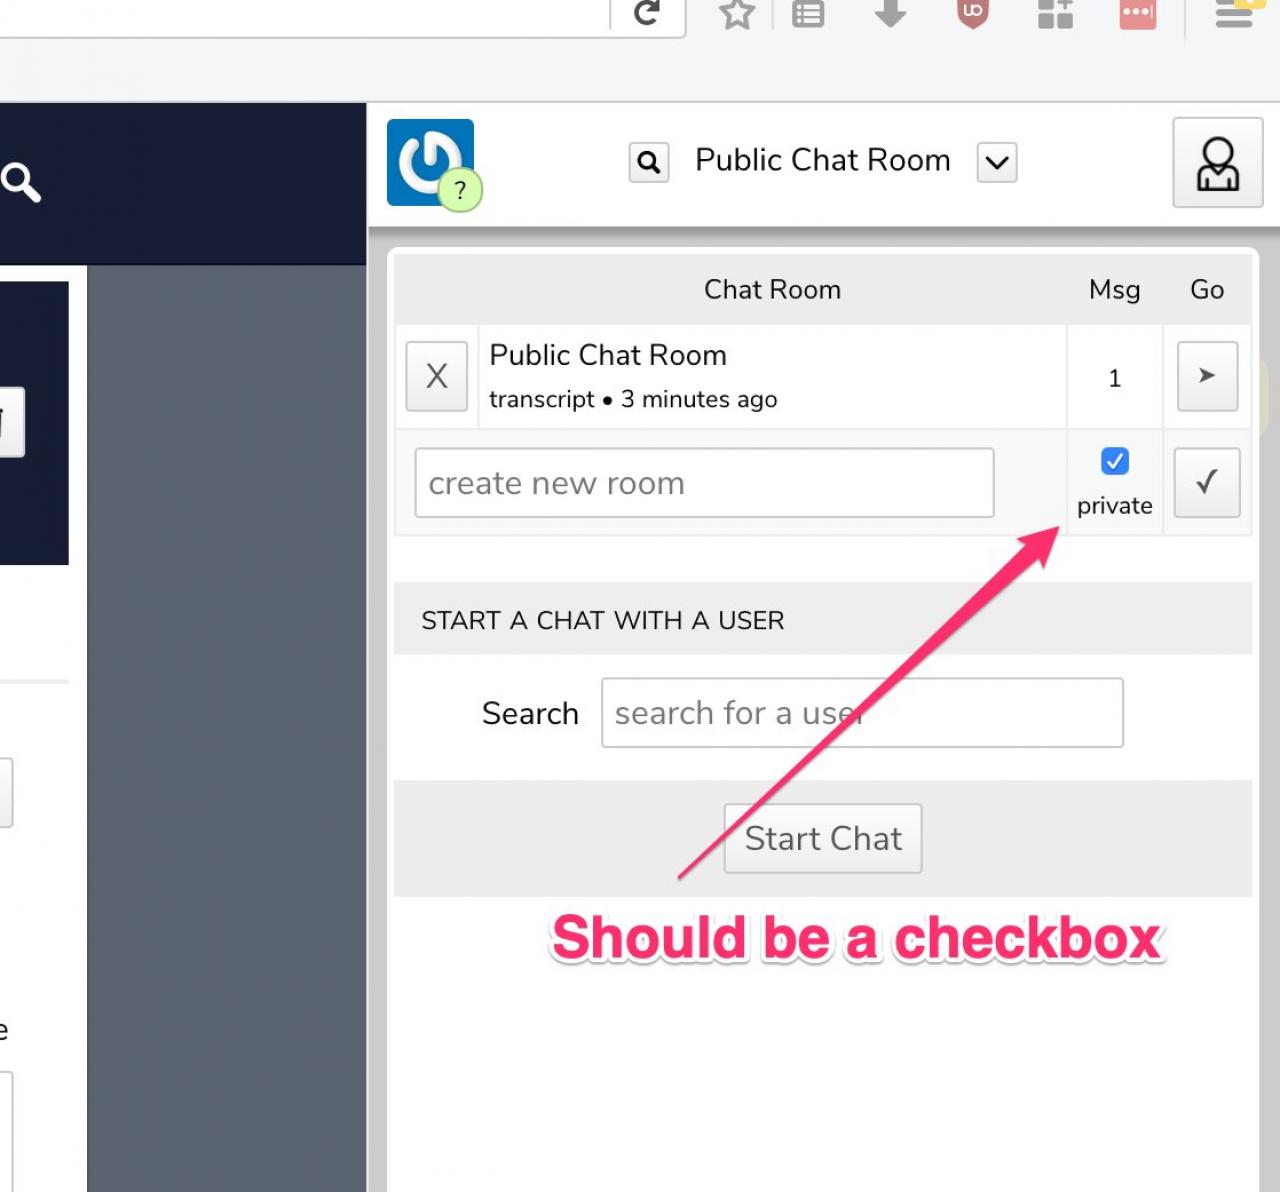Click the 3 minutes ago timestamp
The height and width of the screenshot is (1192, 1280).
[x=699, y=399]
